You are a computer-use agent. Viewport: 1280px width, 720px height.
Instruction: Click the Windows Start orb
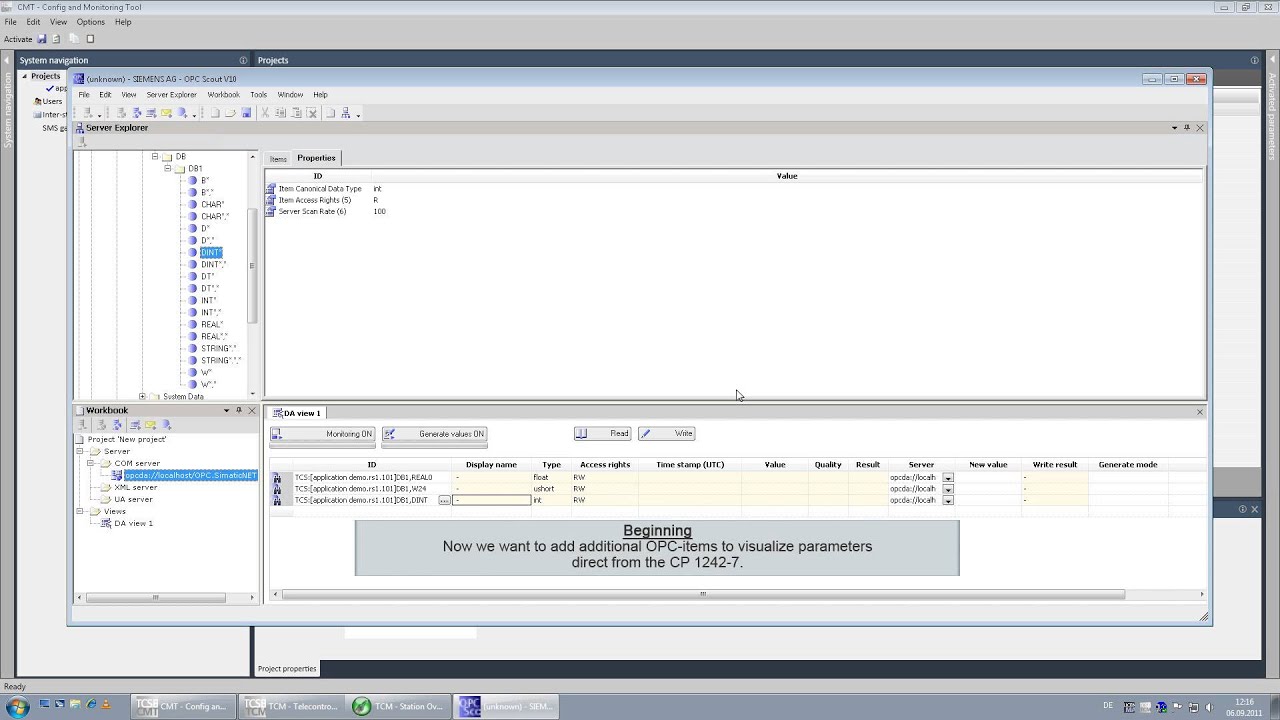pyautogui.click(x=17, y=707)
